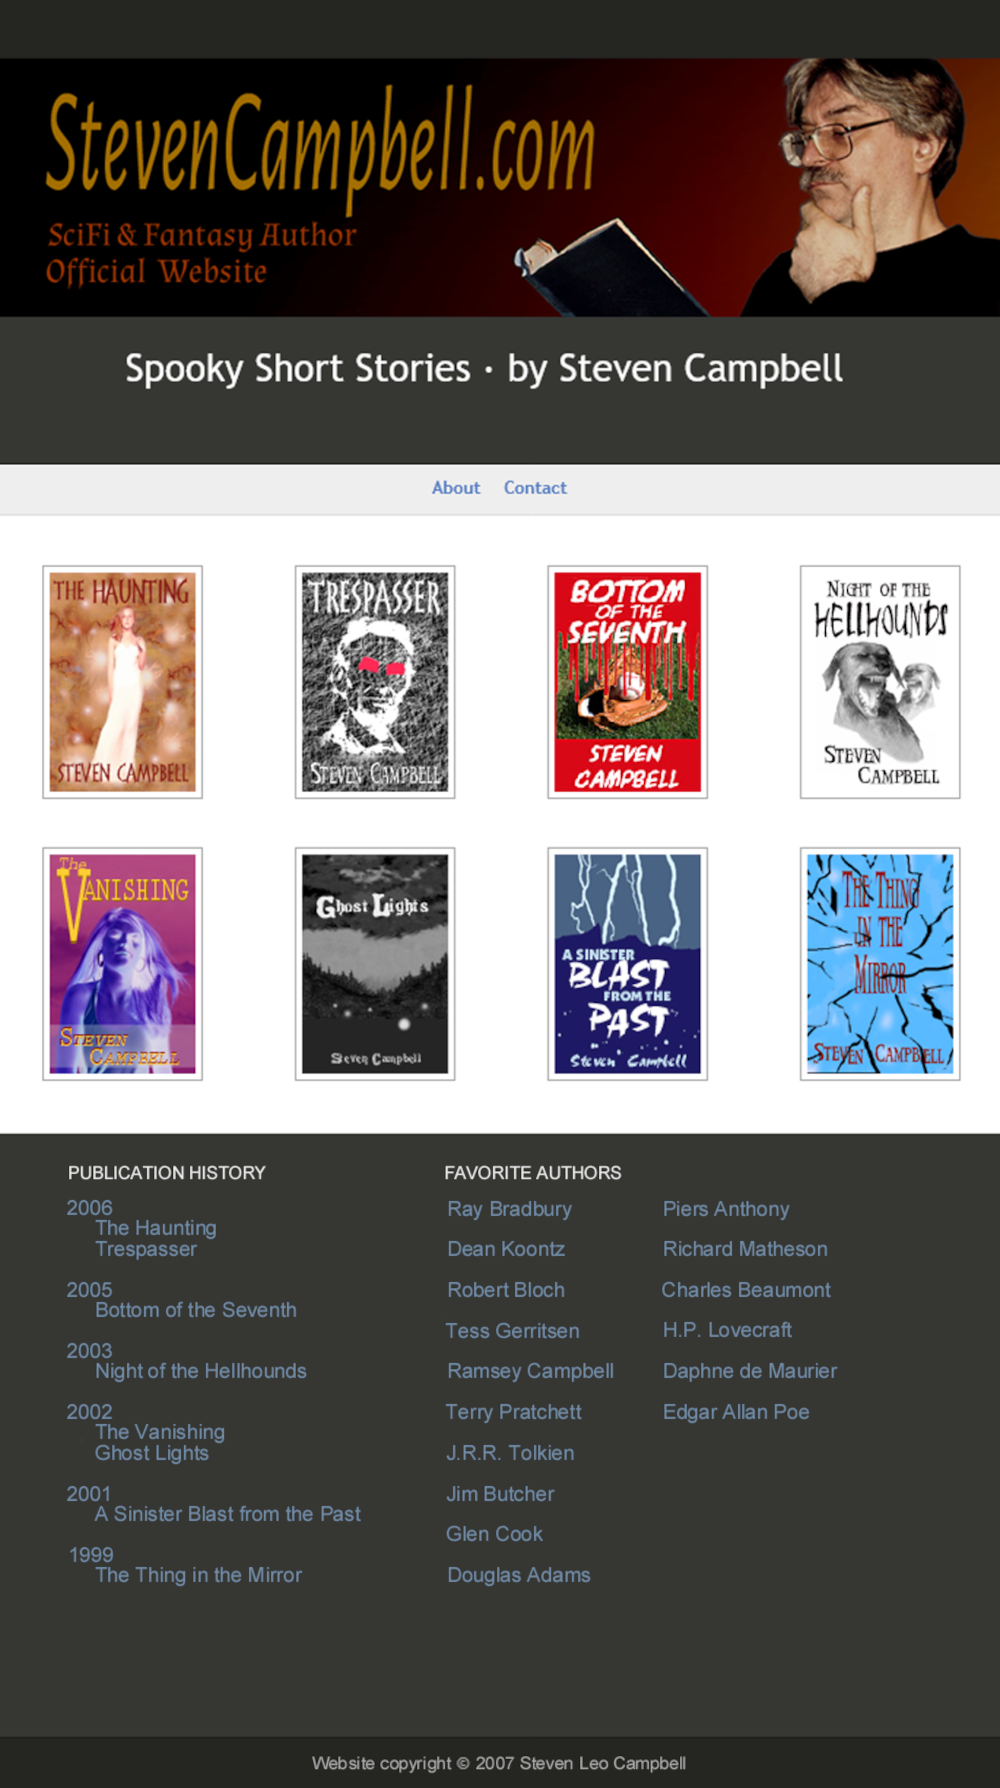Follow the Piers Anthony link
This screenshot has width=1000, height=1788.
point(726,1209)
